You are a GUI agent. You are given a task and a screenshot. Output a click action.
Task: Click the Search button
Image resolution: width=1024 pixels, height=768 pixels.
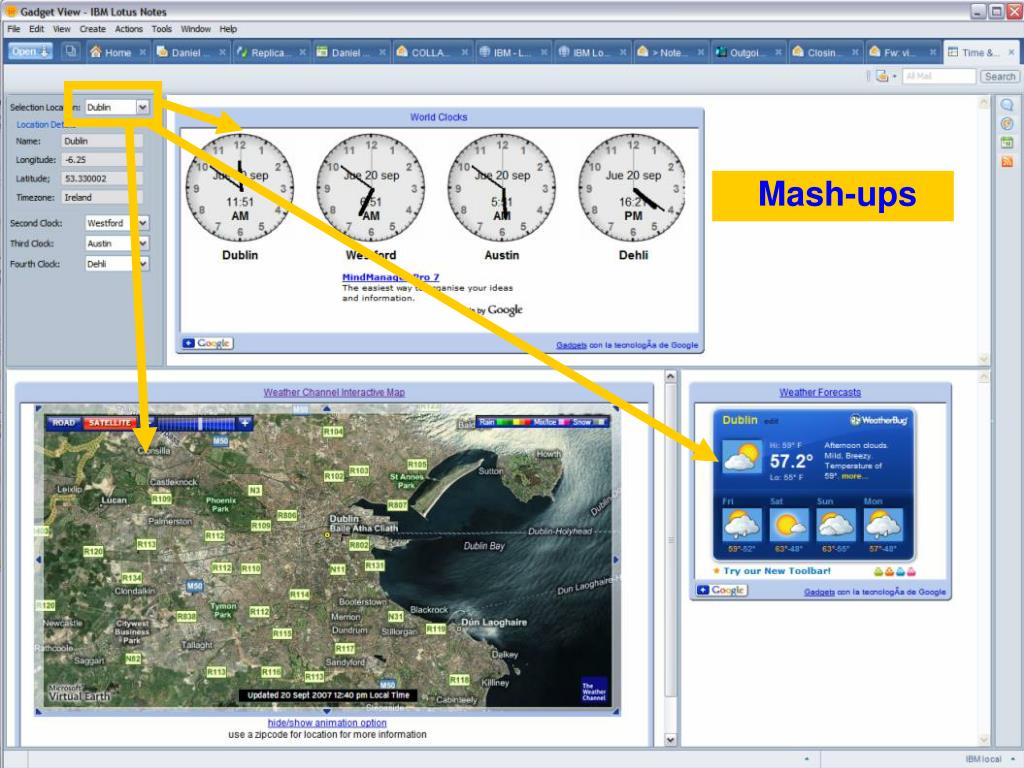point(999,76)
